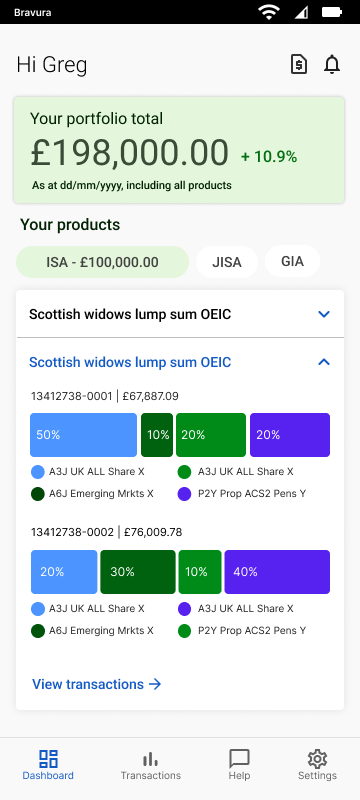Image resolution: width=360 pixels, height=800 pixels.
Task: Open Settings gear icon
Action: point(317,759)
